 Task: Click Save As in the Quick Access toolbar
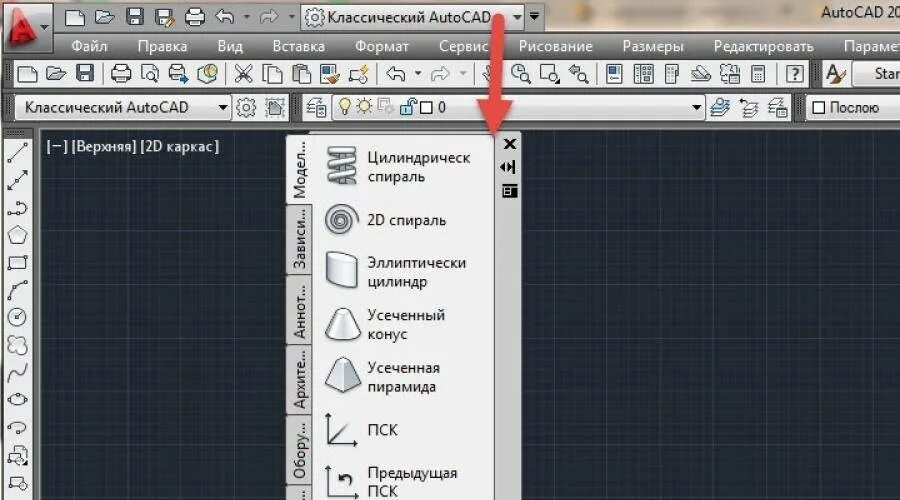pyautogui.click(x=164, y=17)
